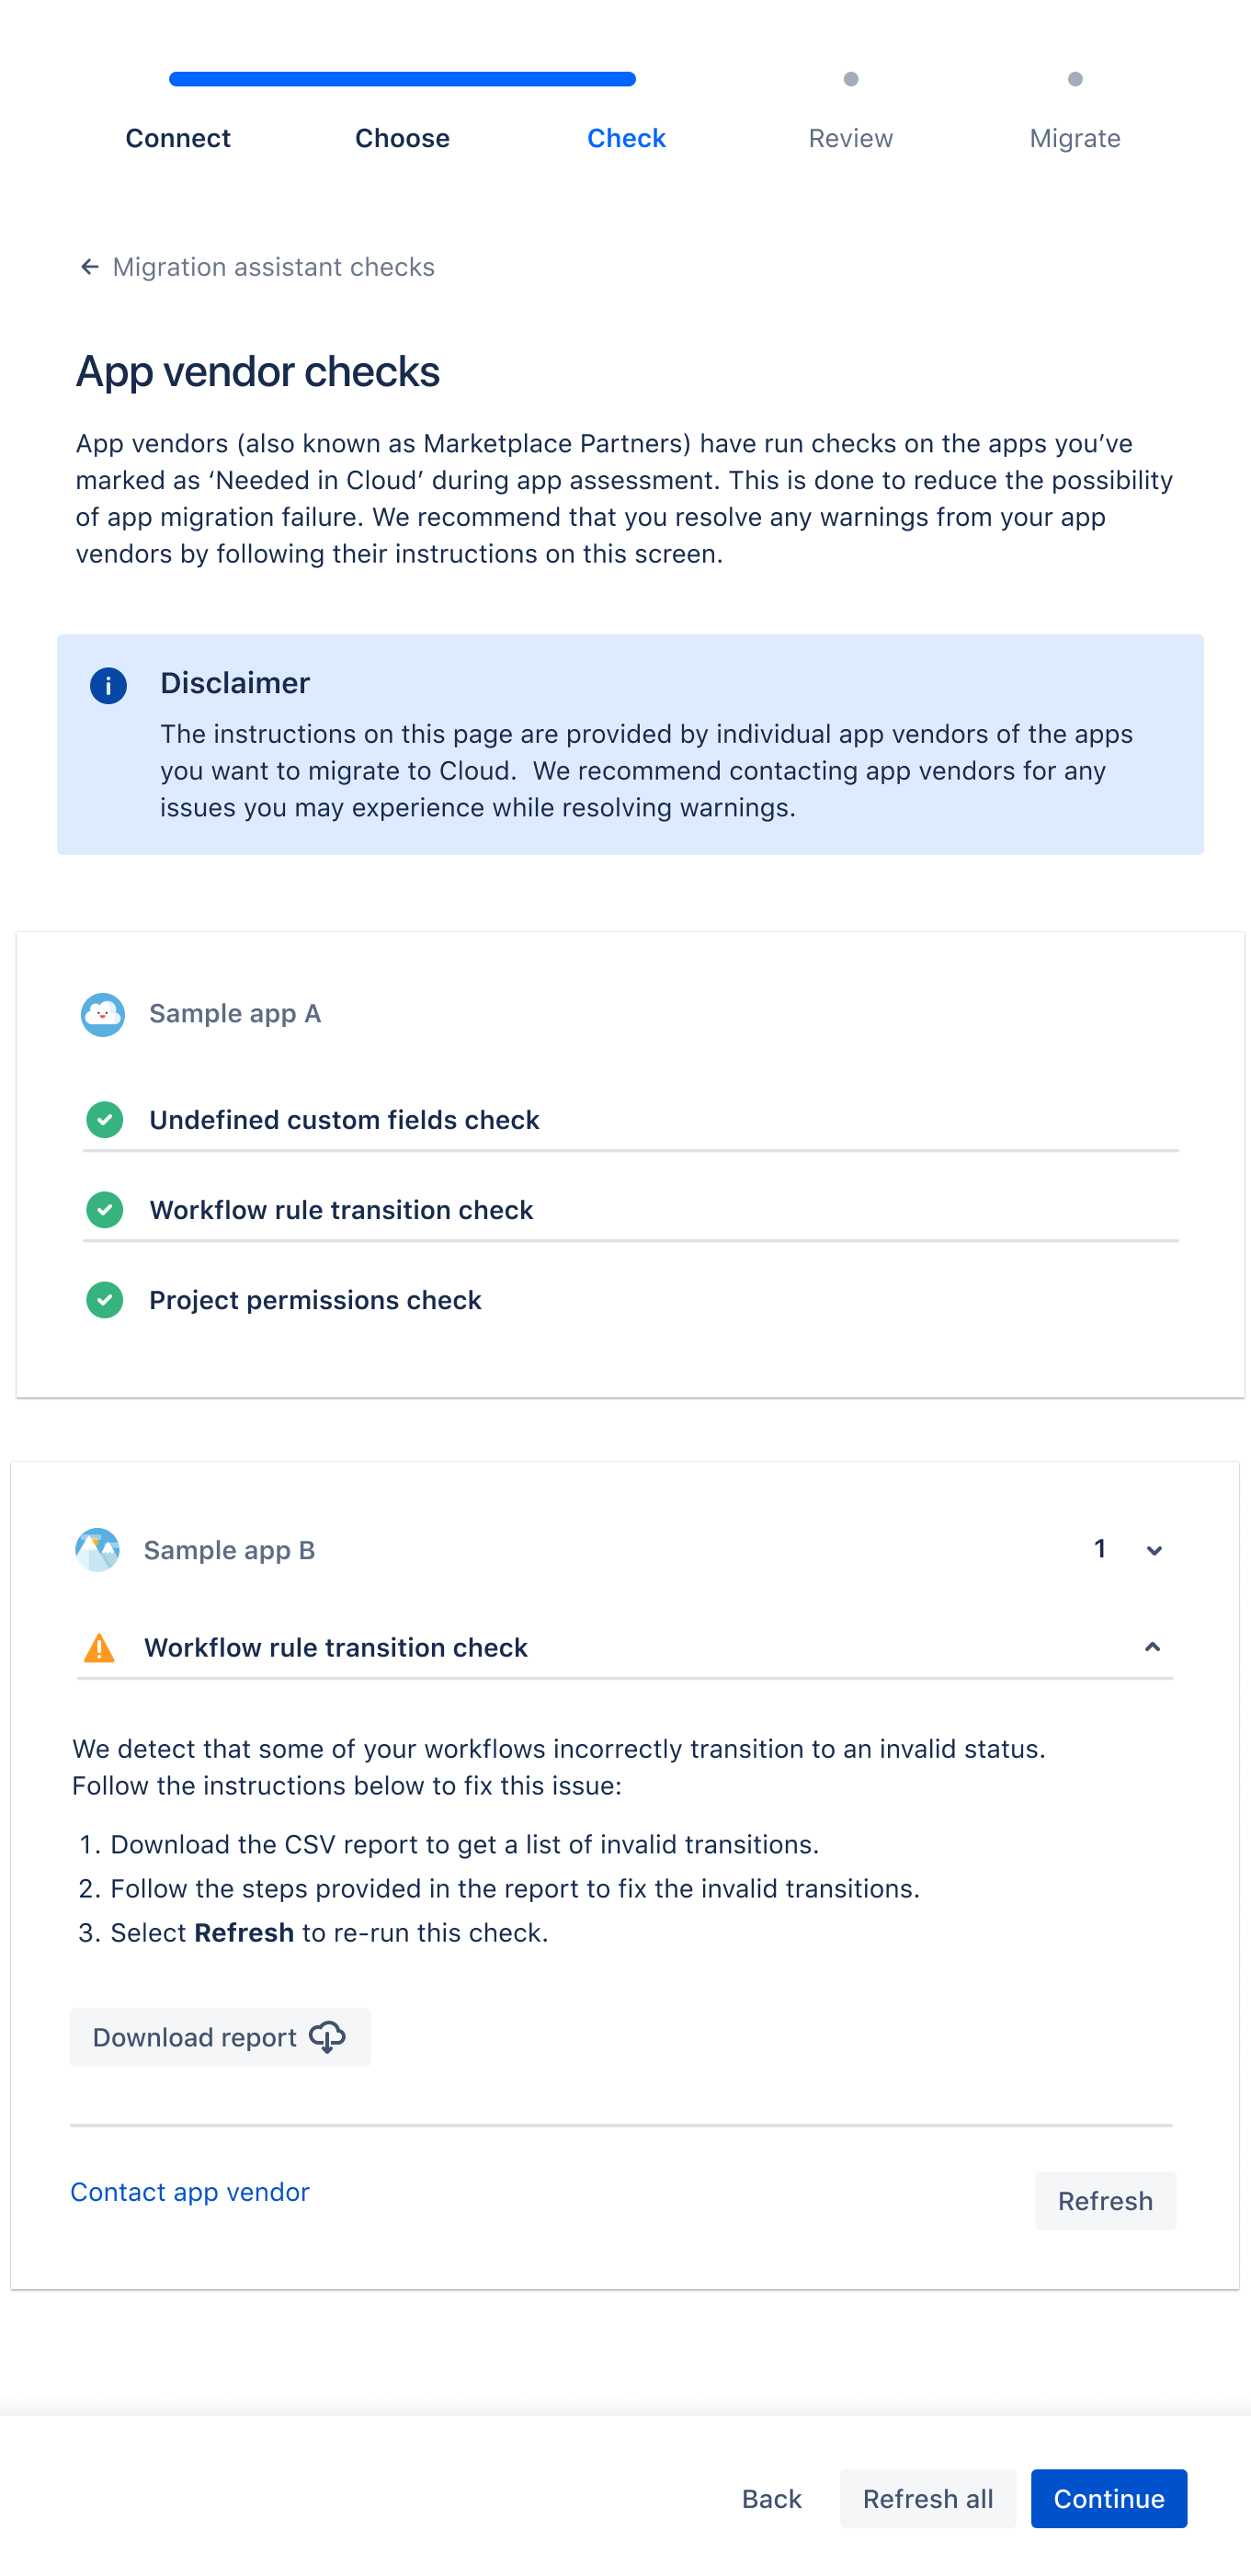Click the Sample app A cloud icon
This screenshot has height=2576, width=1251.
pyautogui.click(x=103, y=1014)
